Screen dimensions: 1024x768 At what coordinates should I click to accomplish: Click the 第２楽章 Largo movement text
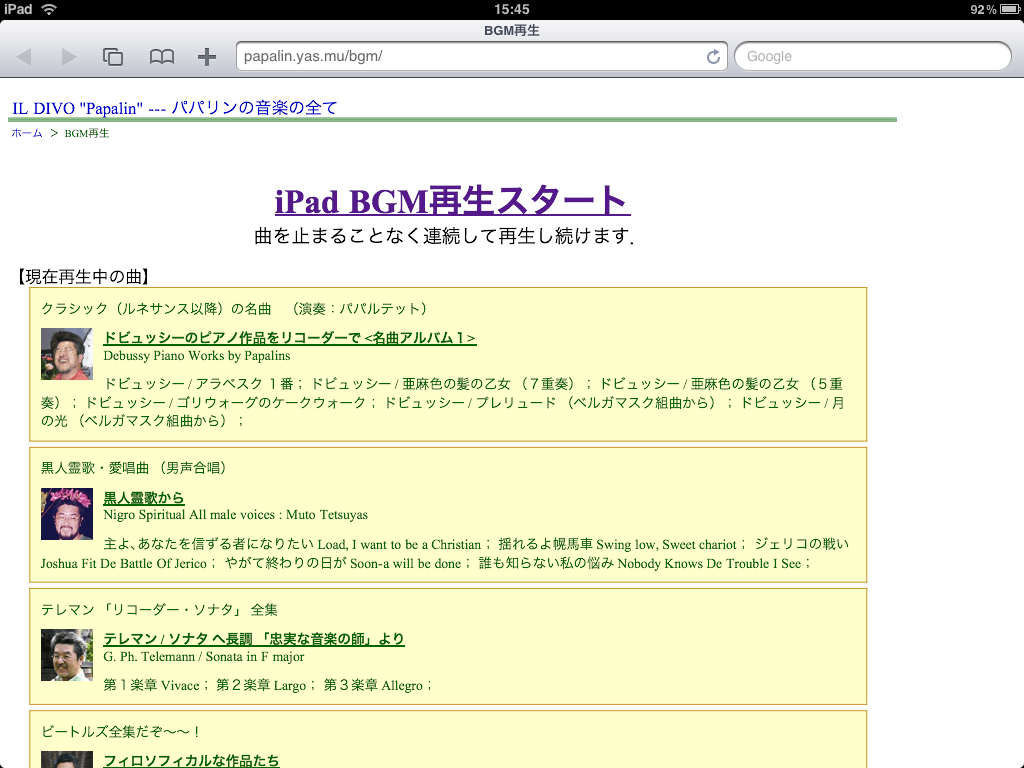(261, 685)
